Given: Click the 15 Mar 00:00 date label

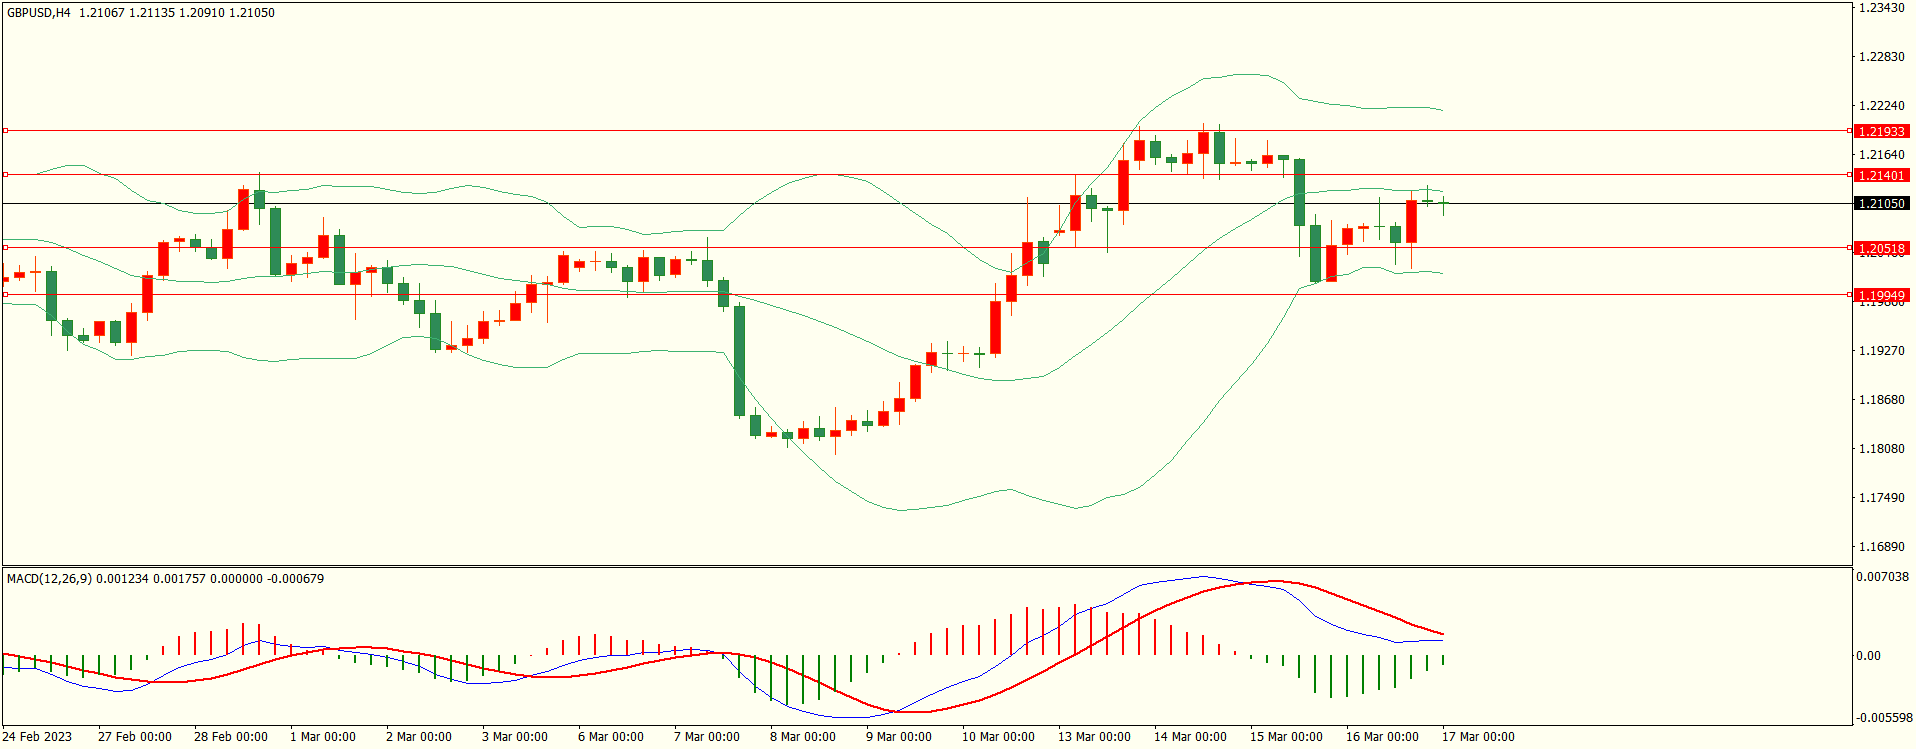Looking at the screenshot, I should pyautogui.click(x=1287, y=737).
